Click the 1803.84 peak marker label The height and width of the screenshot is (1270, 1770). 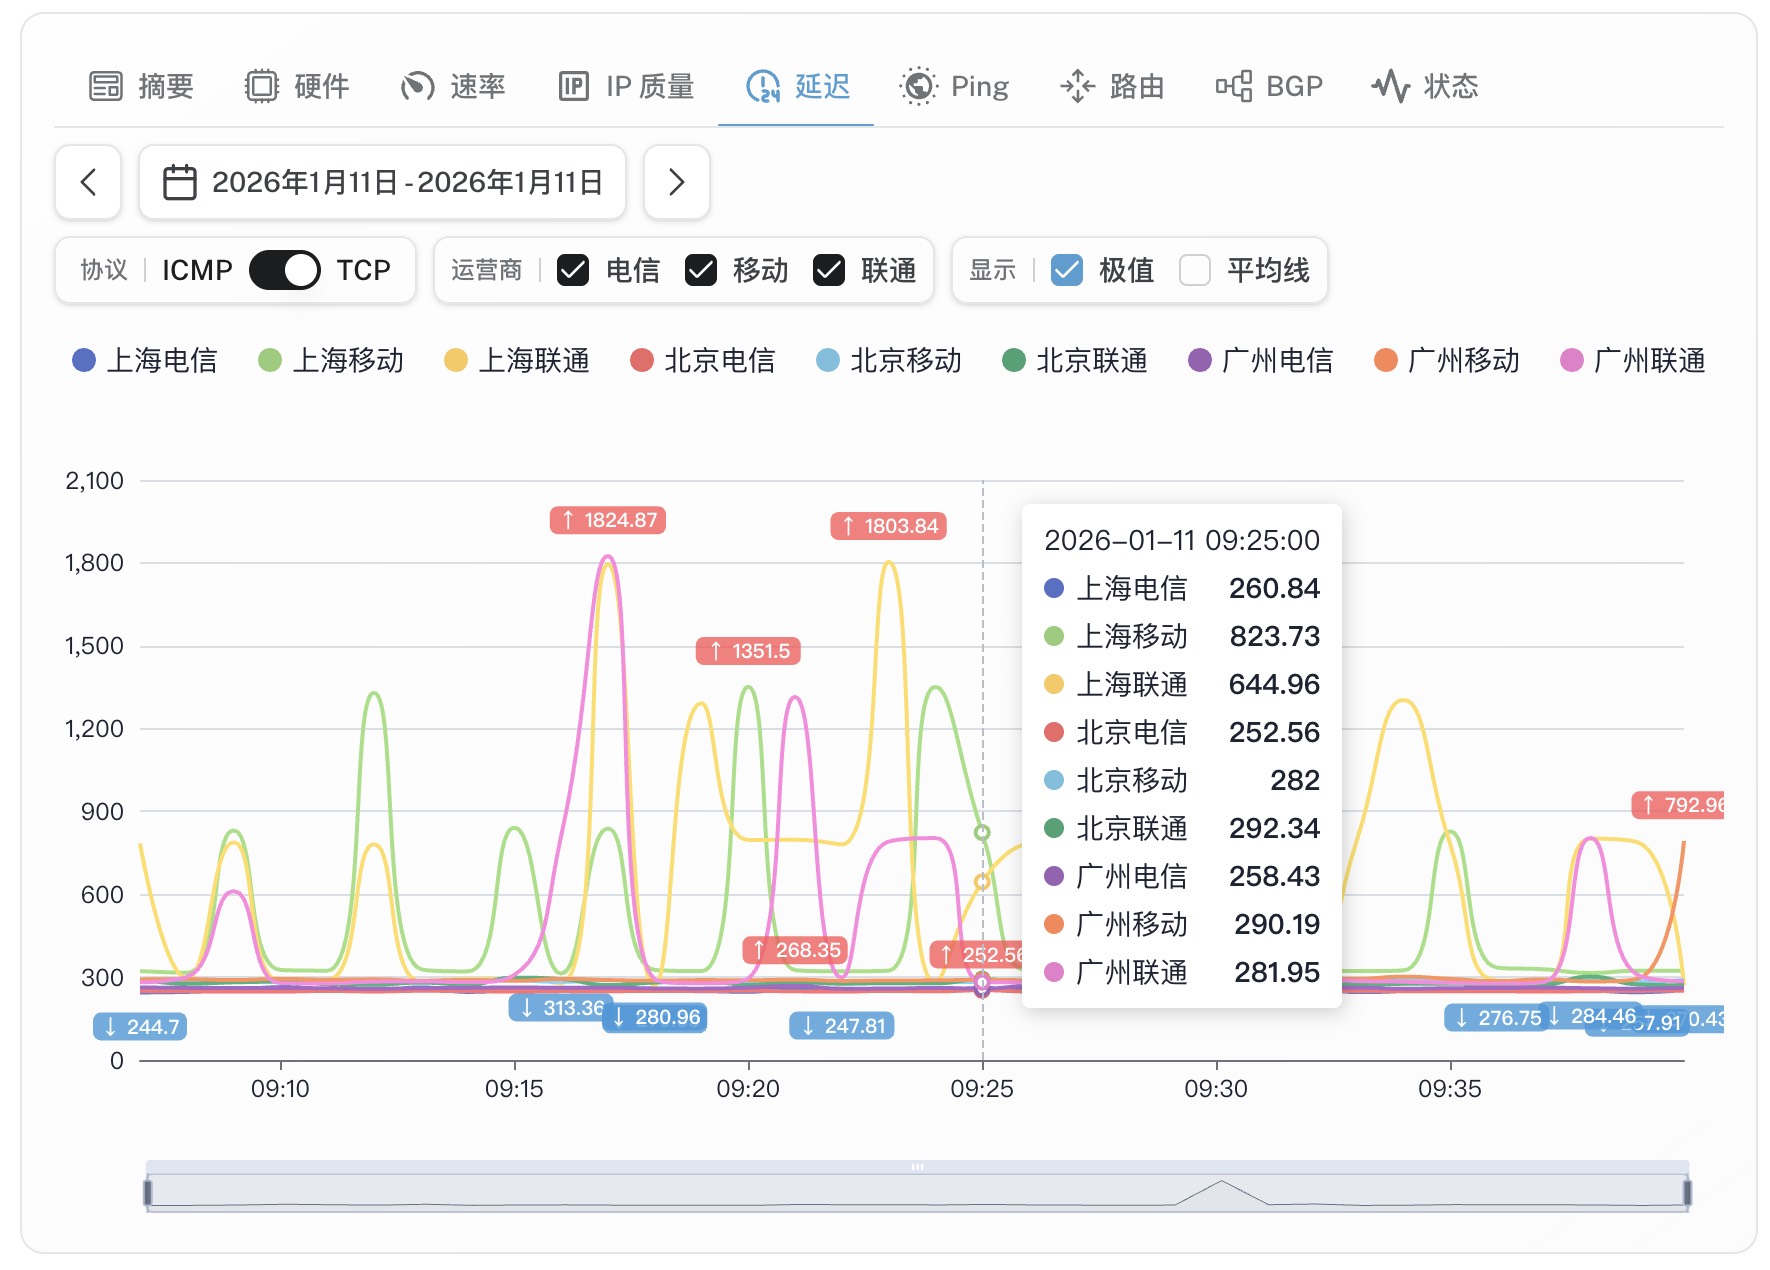click(x=888, y=526)
